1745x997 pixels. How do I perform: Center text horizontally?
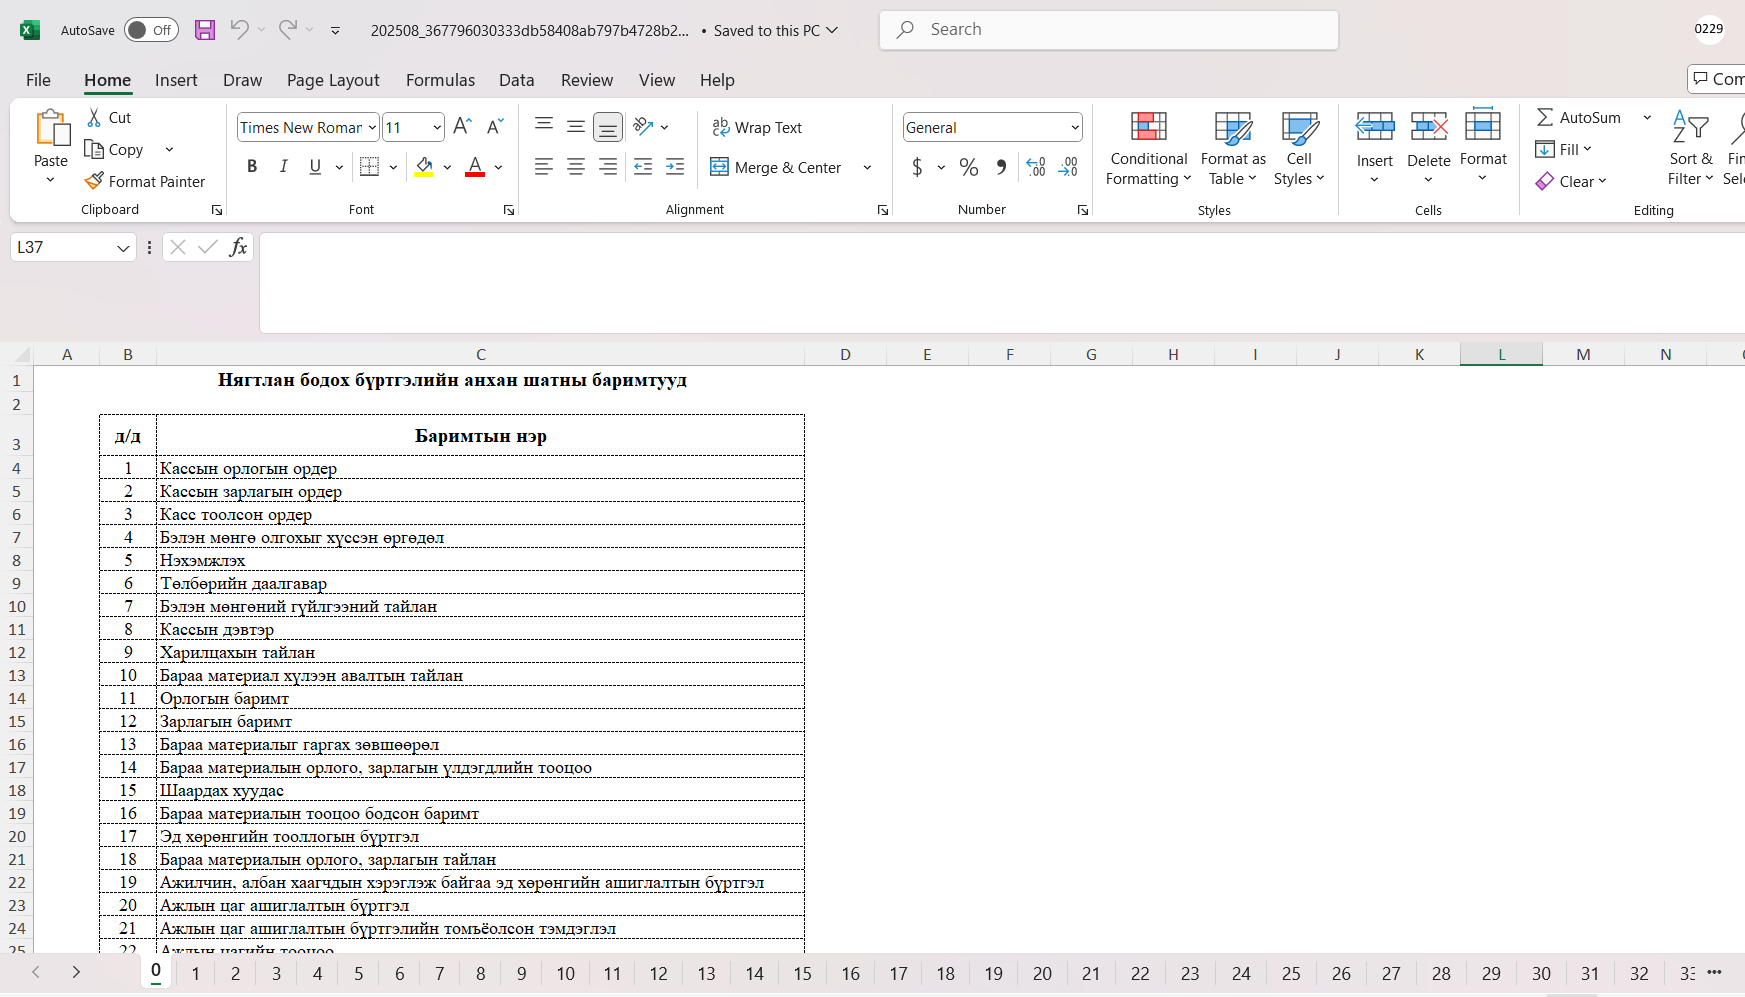point(576,167)
